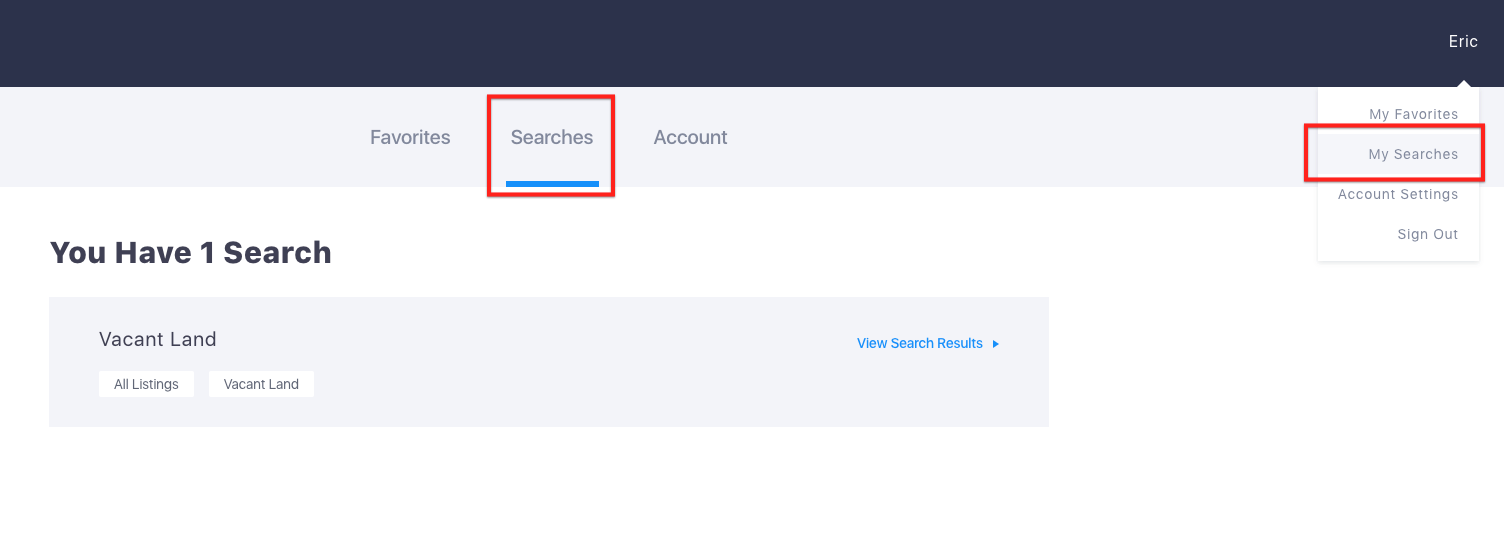Open the Vacant Land saved search title
Image resolution: width=1504 pixels, height=539 pixels.
[x=158, y=339]
